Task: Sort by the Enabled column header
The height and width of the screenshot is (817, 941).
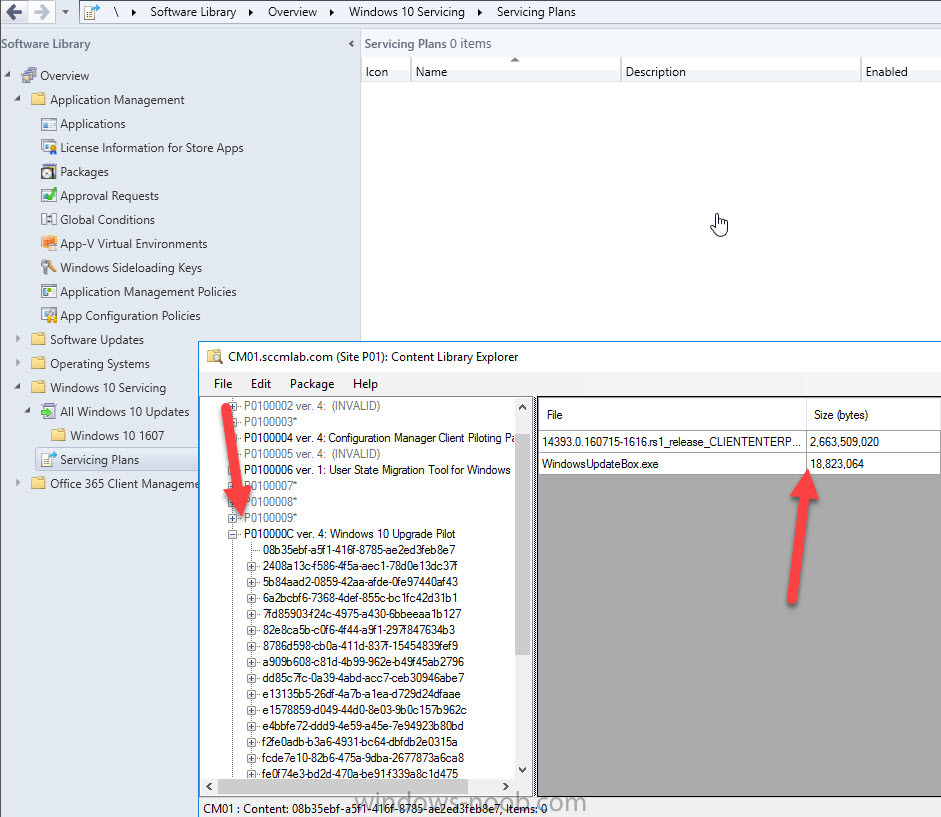Action: click(x=901, y=71)
